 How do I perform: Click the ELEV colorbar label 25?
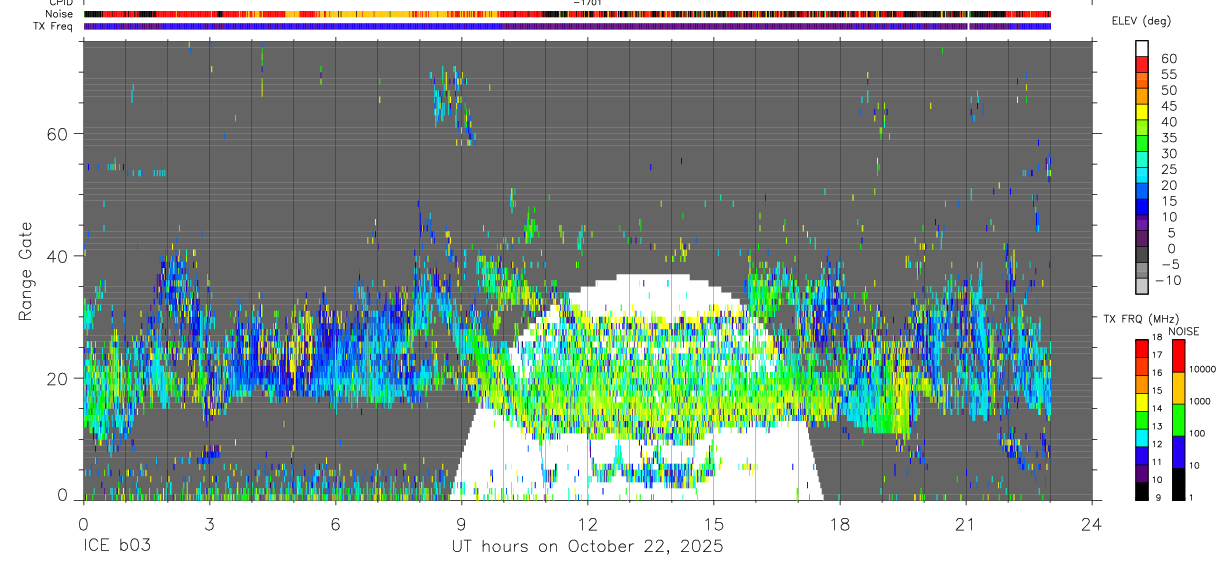point(1169,169)
